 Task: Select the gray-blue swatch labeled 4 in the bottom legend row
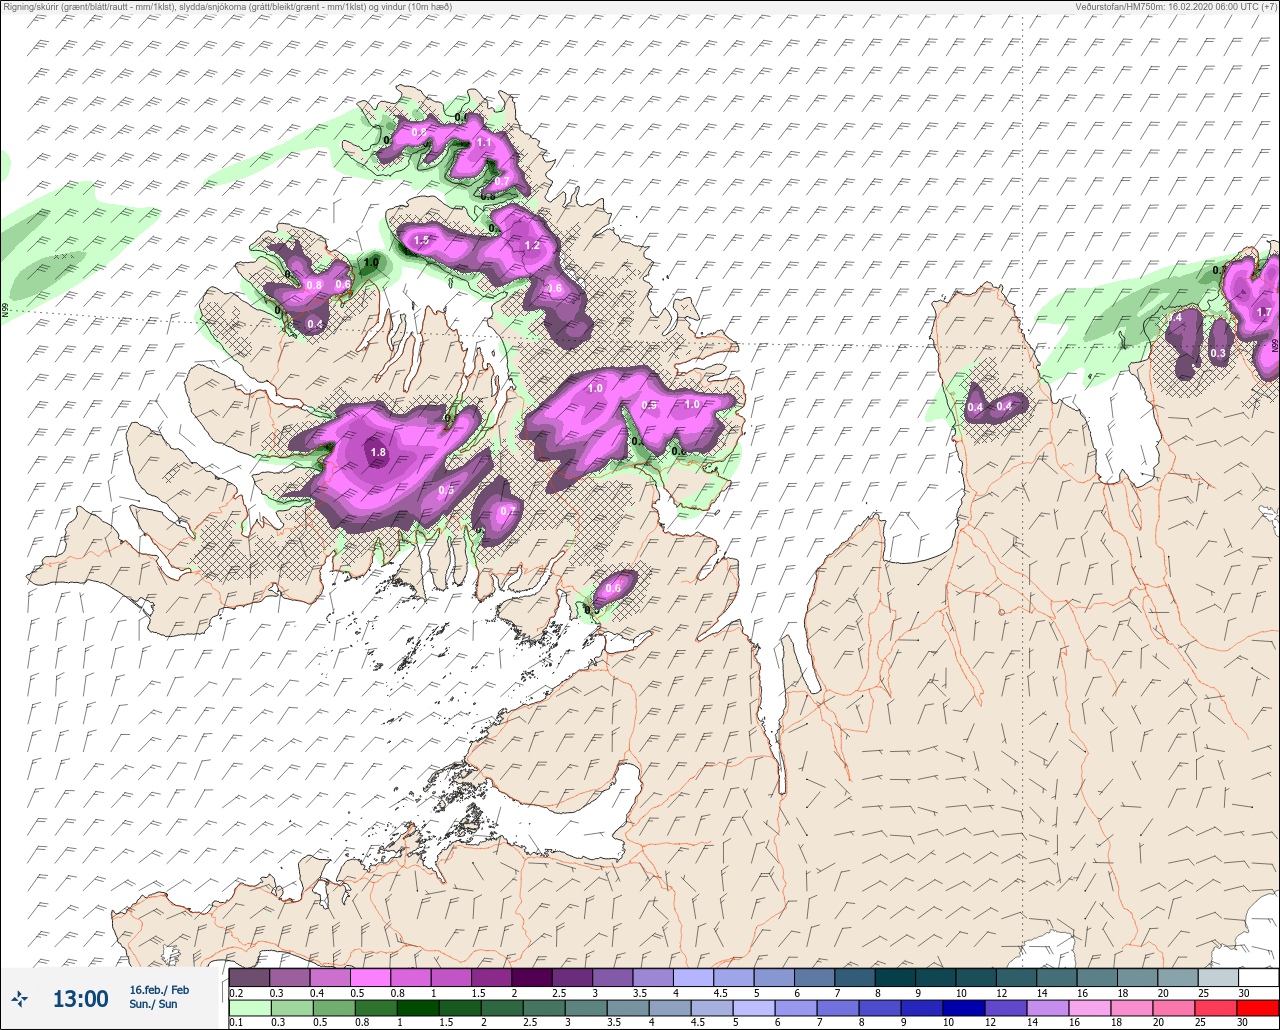(669, 1008)
